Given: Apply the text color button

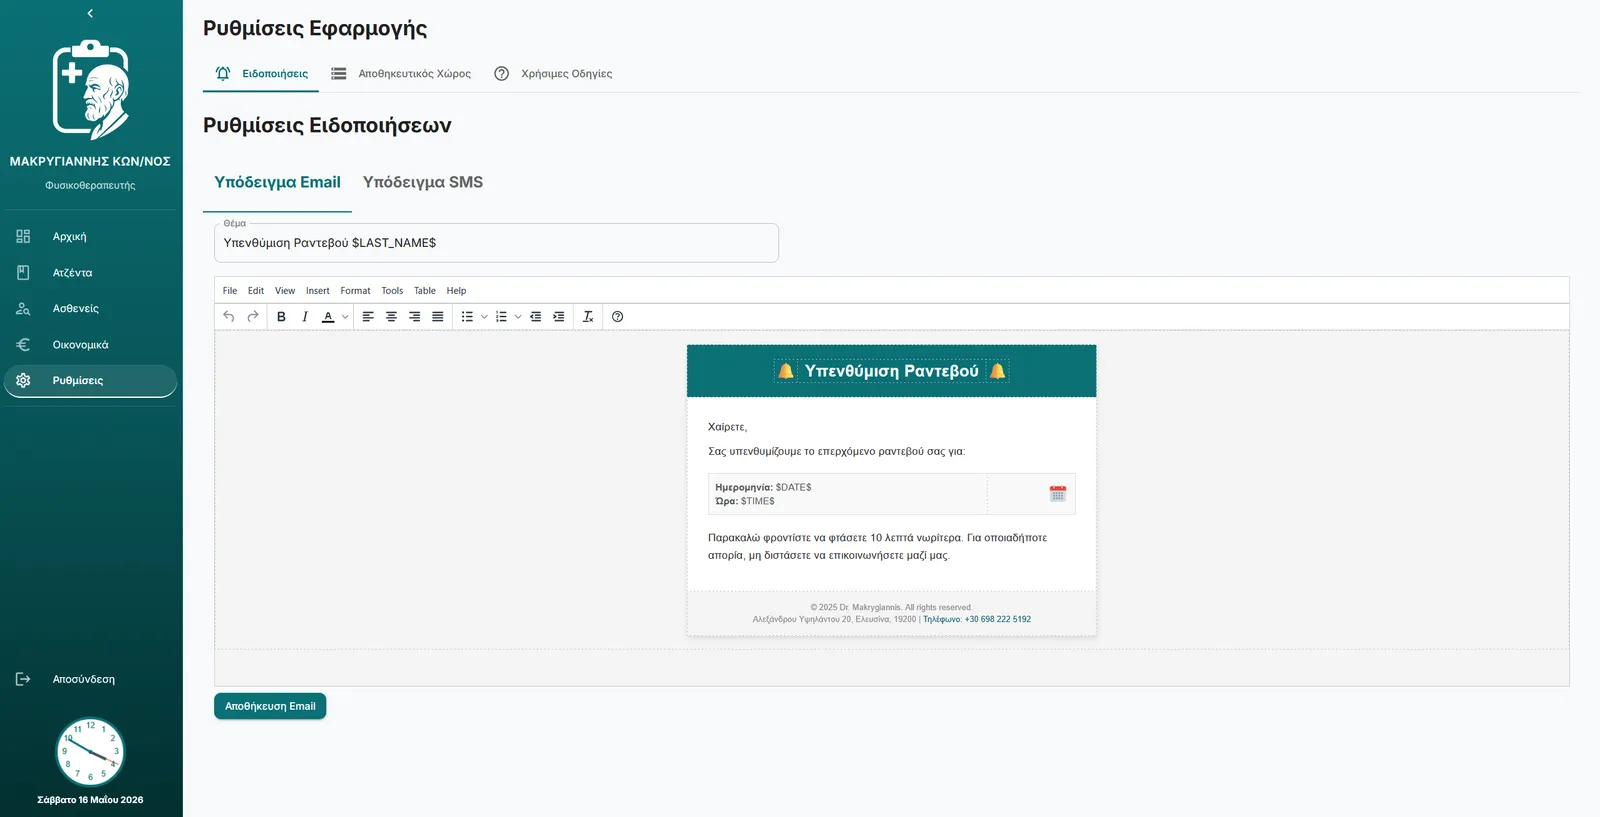Looking at the screenshot, I should 328,317.
